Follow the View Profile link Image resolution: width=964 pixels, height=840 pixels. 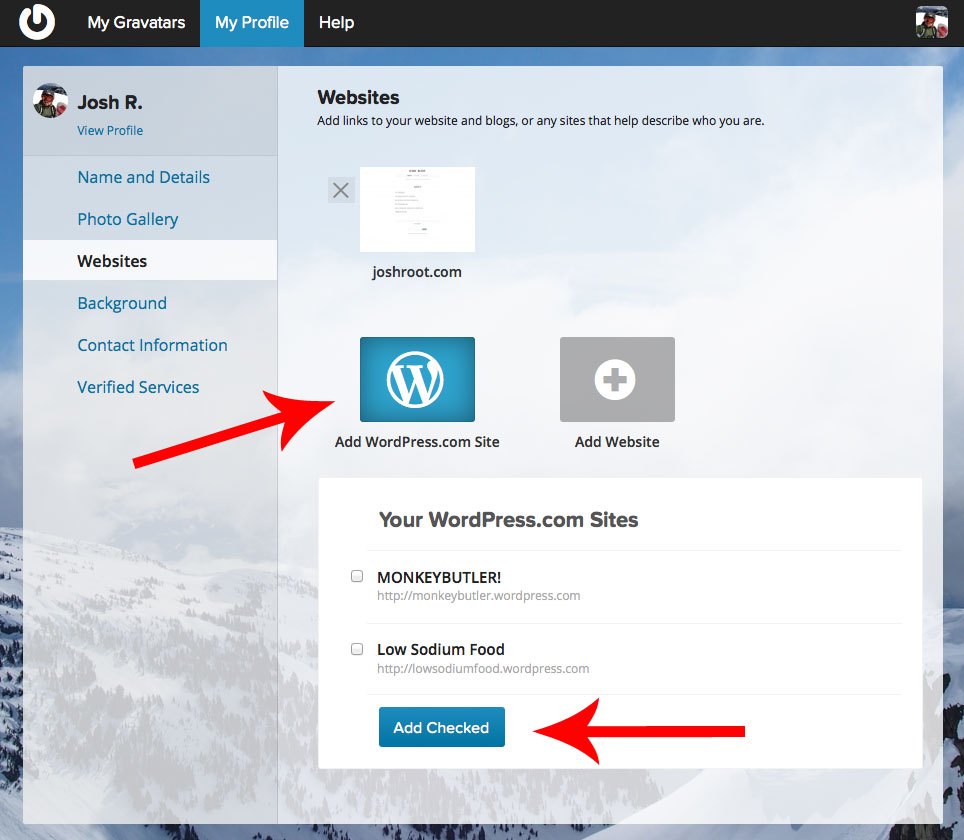pyautogui.click(x=110, y=131)
